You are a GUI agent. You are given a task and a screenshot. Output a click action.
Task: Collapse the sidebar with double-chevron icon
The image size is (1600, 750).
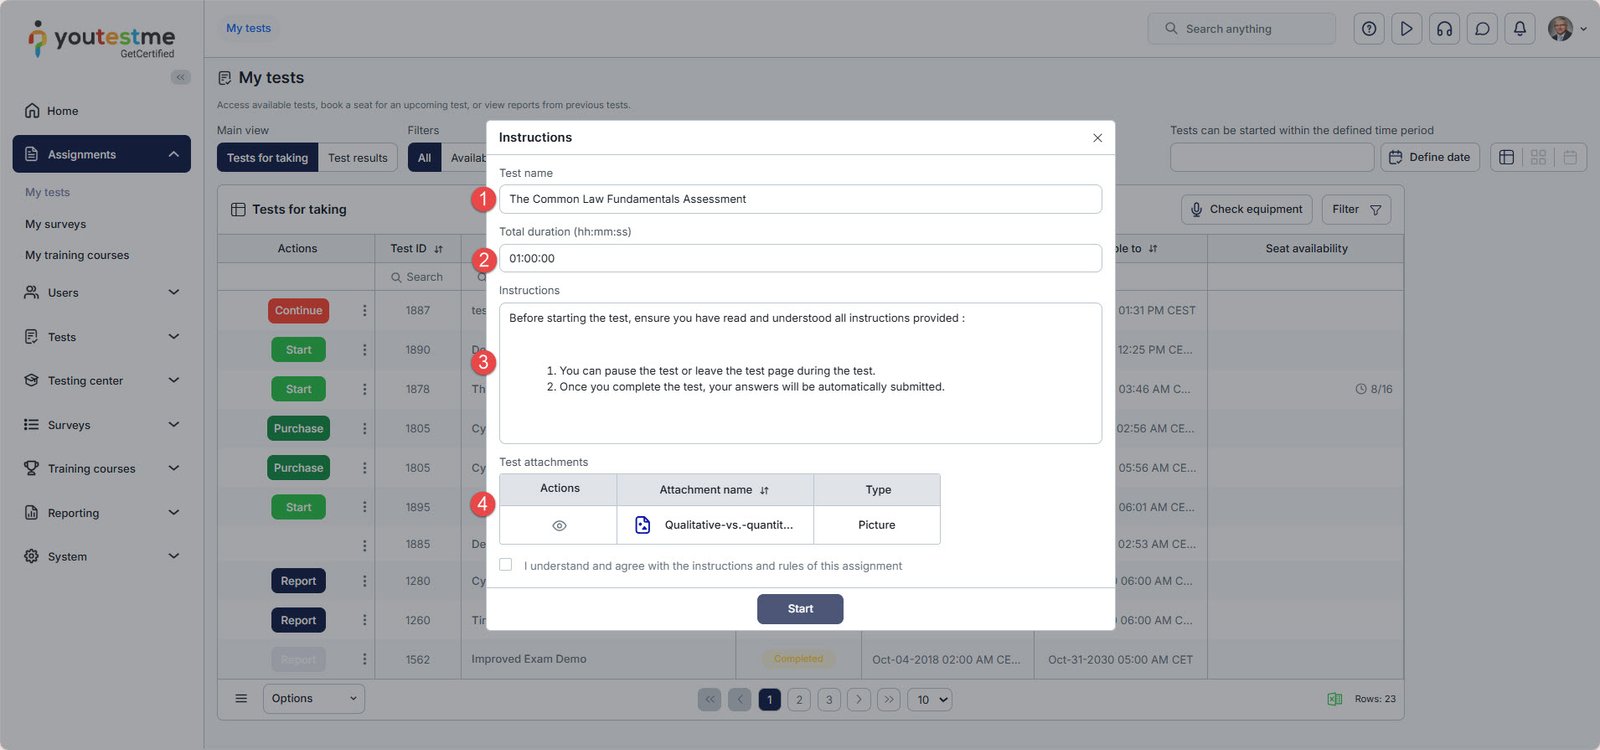click(x=180, y=77)
